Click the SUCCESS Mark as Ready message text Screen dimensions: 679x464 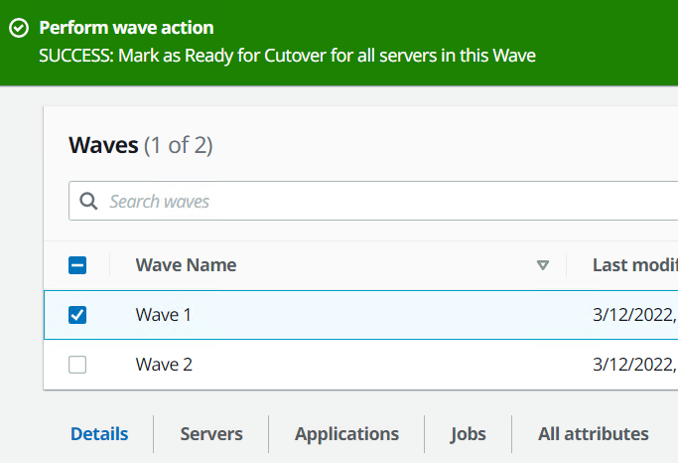point(287,56)
